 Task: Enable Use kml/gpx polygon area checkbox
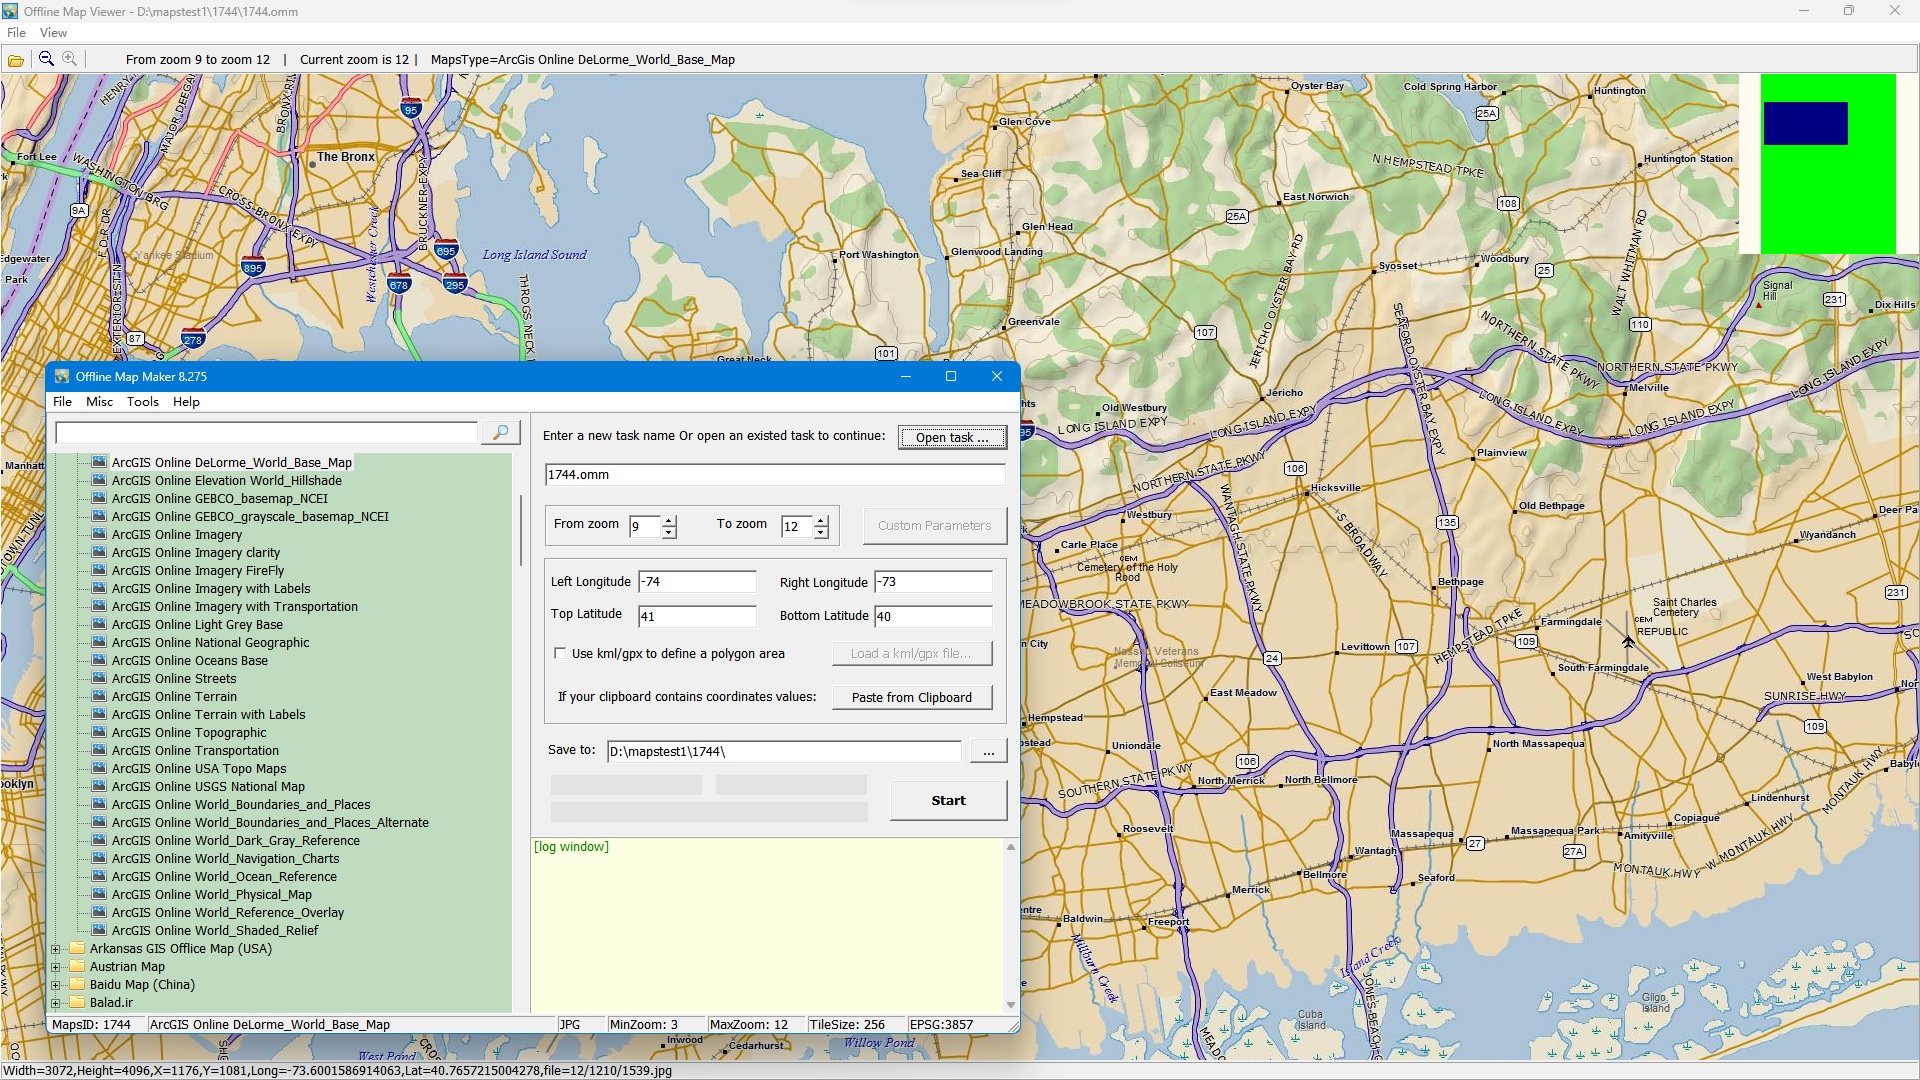coord(560,653)
